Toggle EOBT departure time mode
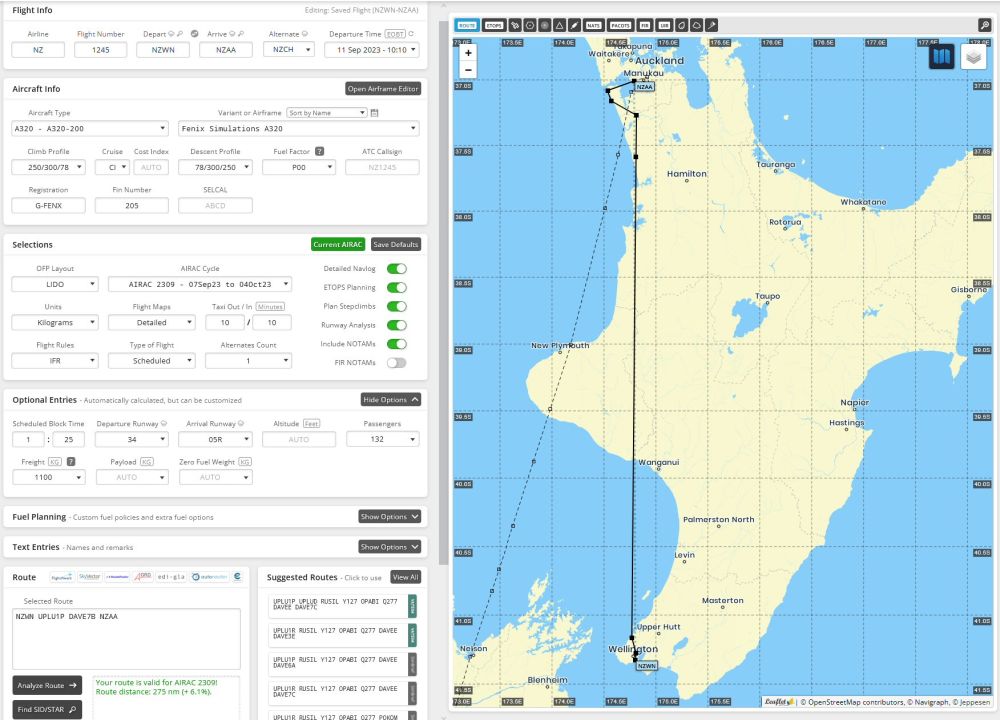The height and width of the screenshot is (720, 1000). click(x=395, y=34)
